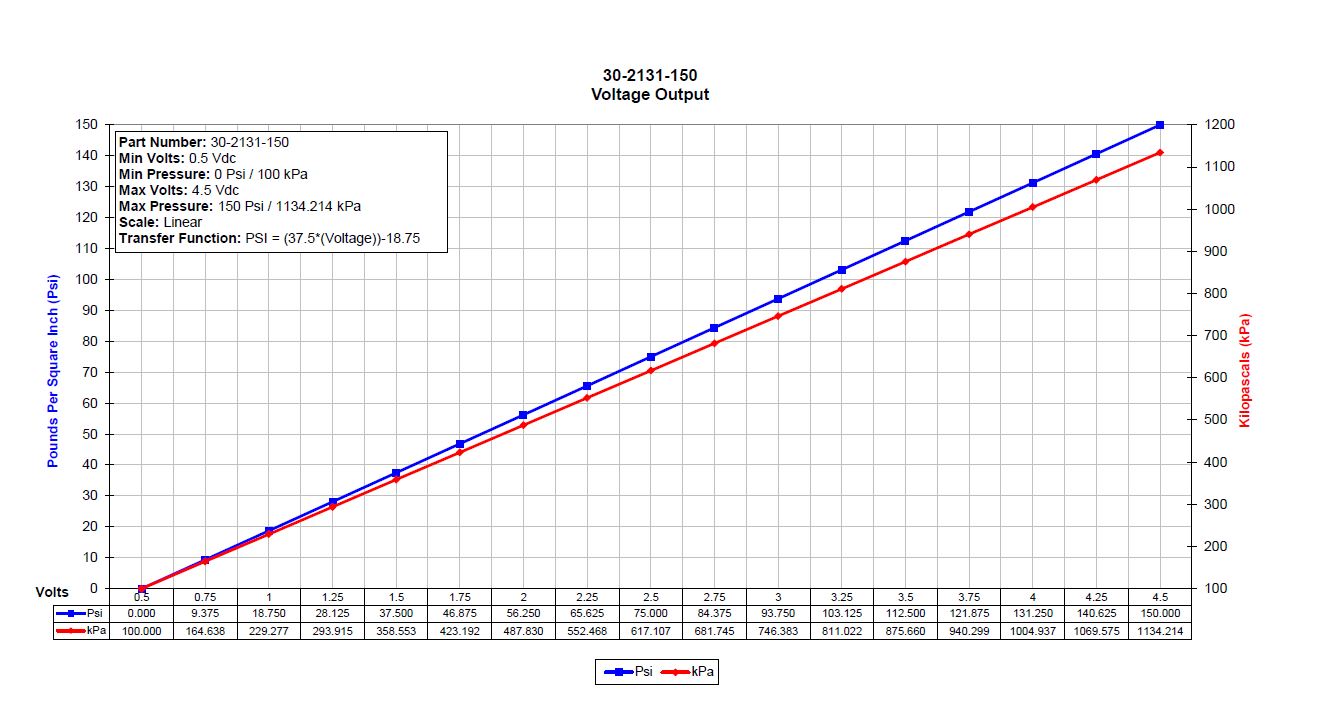Click the 700 tick on kPa axis
The image size is (1319, 713).
tap(1217, 336)
